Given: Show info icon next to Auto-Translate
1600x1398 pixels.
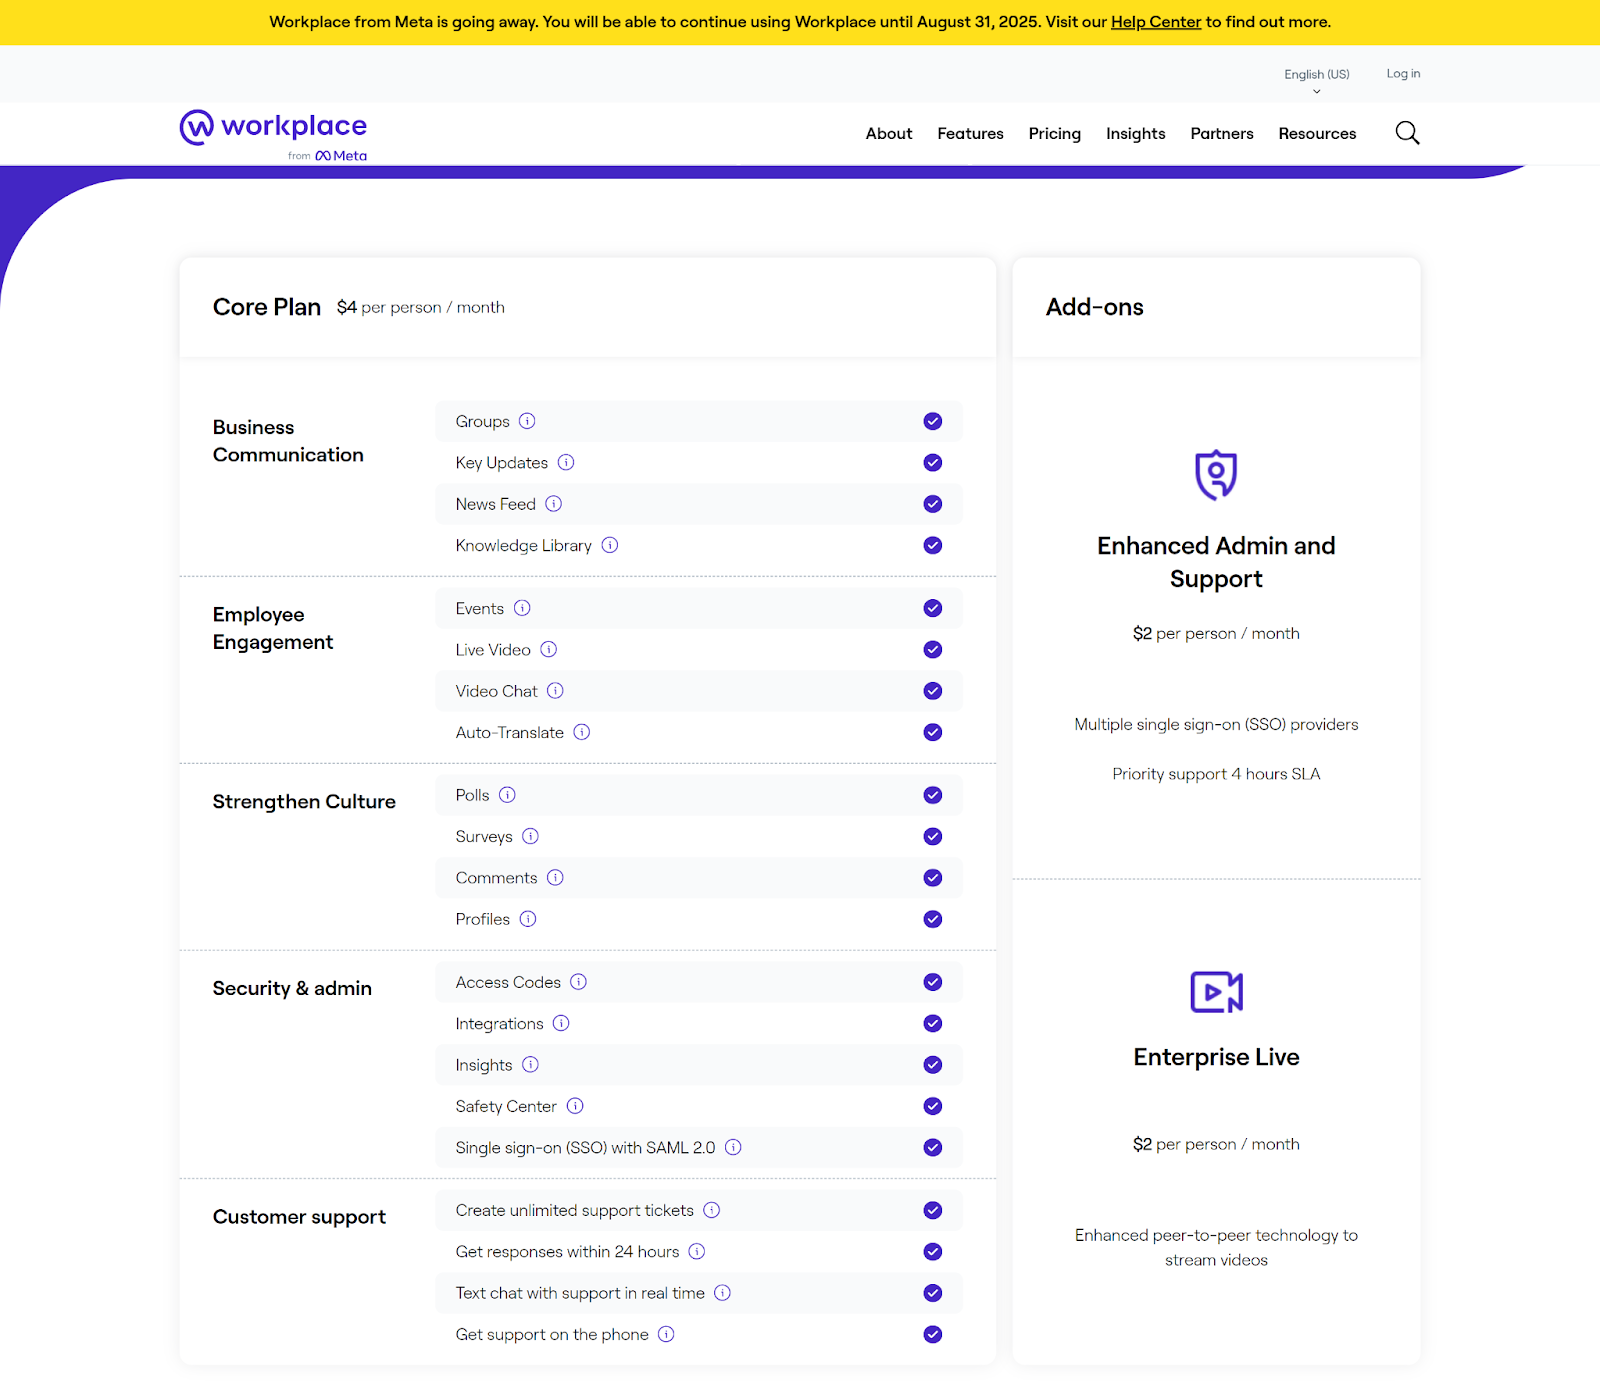Looking at the screenshot, I should coord(582,732).
